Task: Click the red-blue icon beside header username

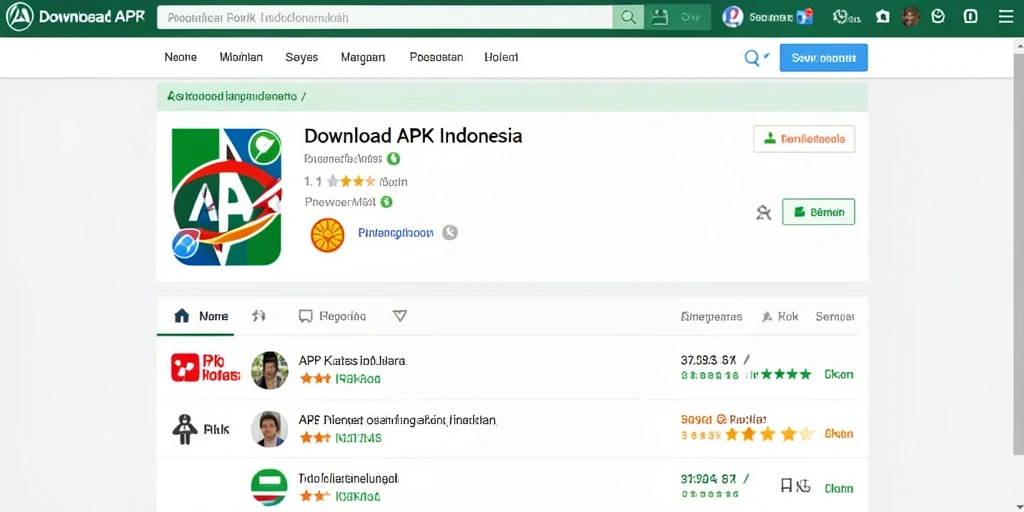Action: pyautogui.click(x=806, y=17)
